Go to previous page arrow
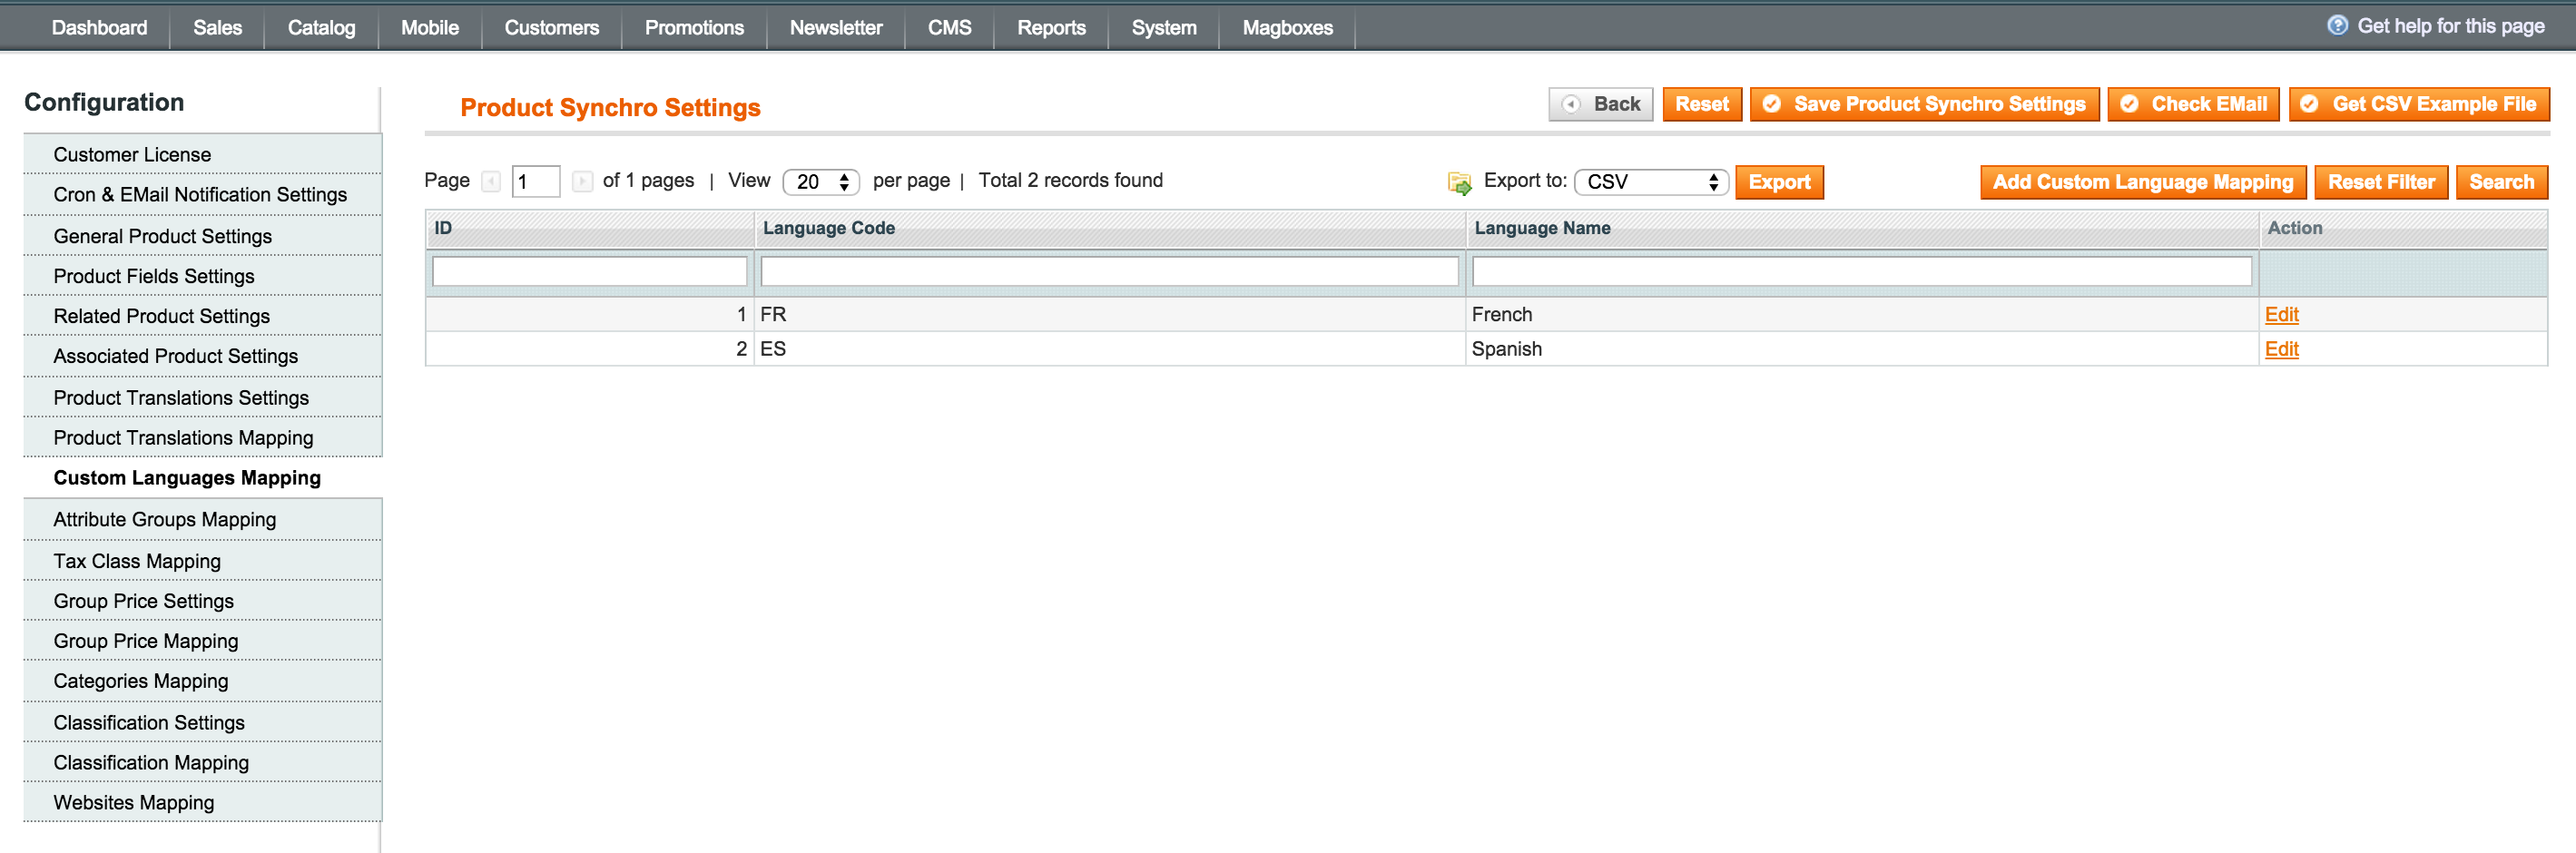This screenshot has width=2576, height=853. 491,182
